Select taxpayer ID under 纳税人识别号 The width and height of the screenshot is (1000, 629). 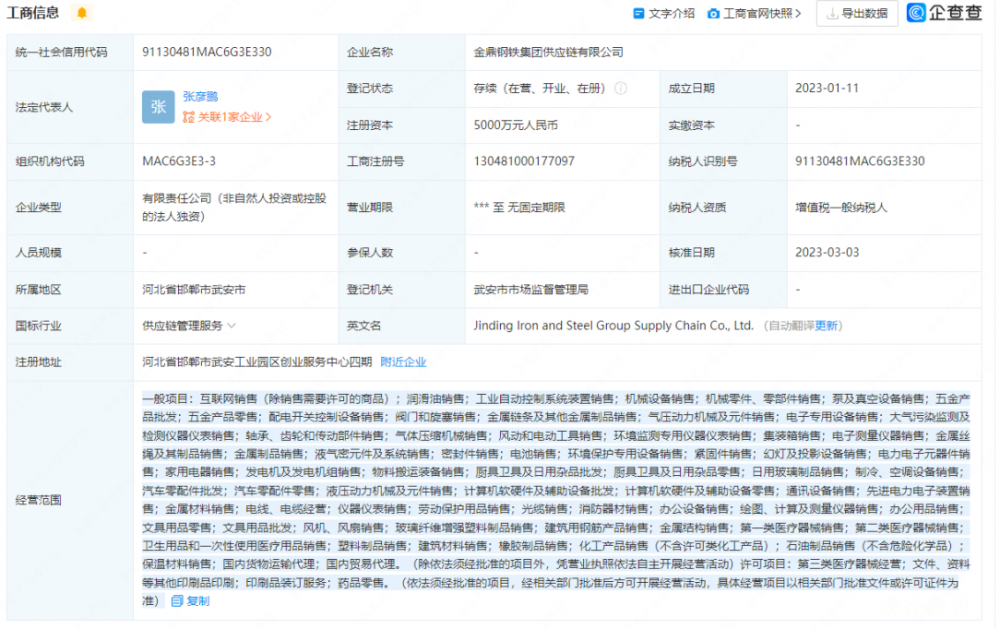coord(860,161)
